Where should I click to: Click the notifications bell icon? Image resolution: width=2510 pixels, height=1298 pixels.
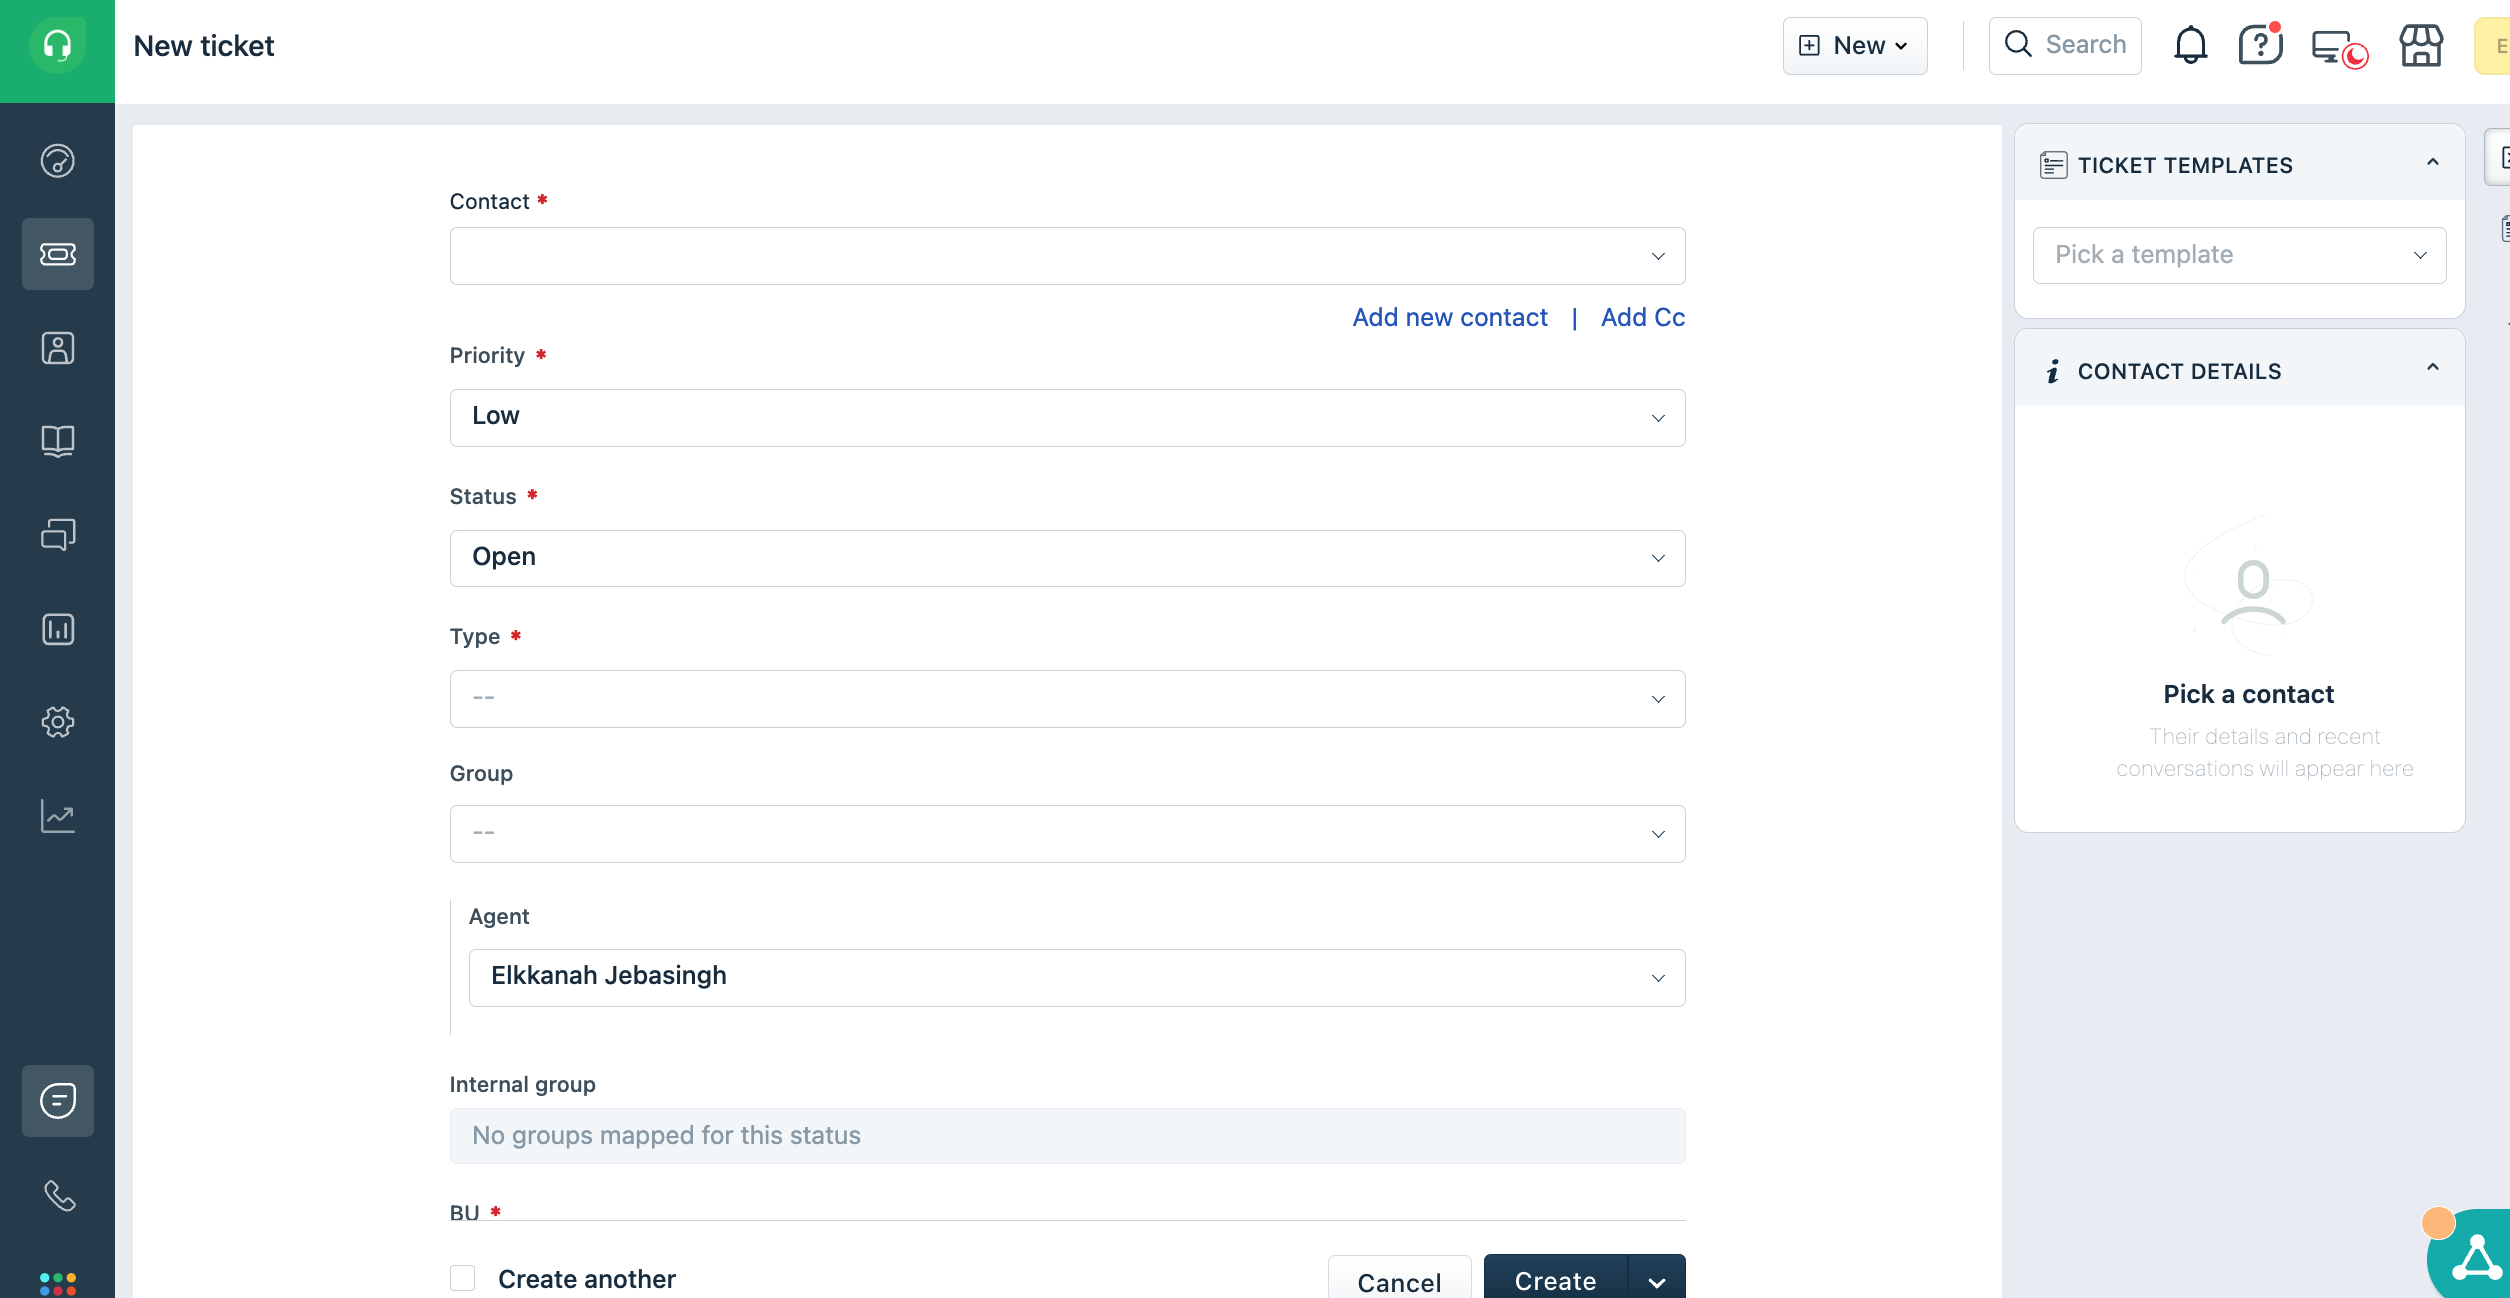pos(2190,46)
